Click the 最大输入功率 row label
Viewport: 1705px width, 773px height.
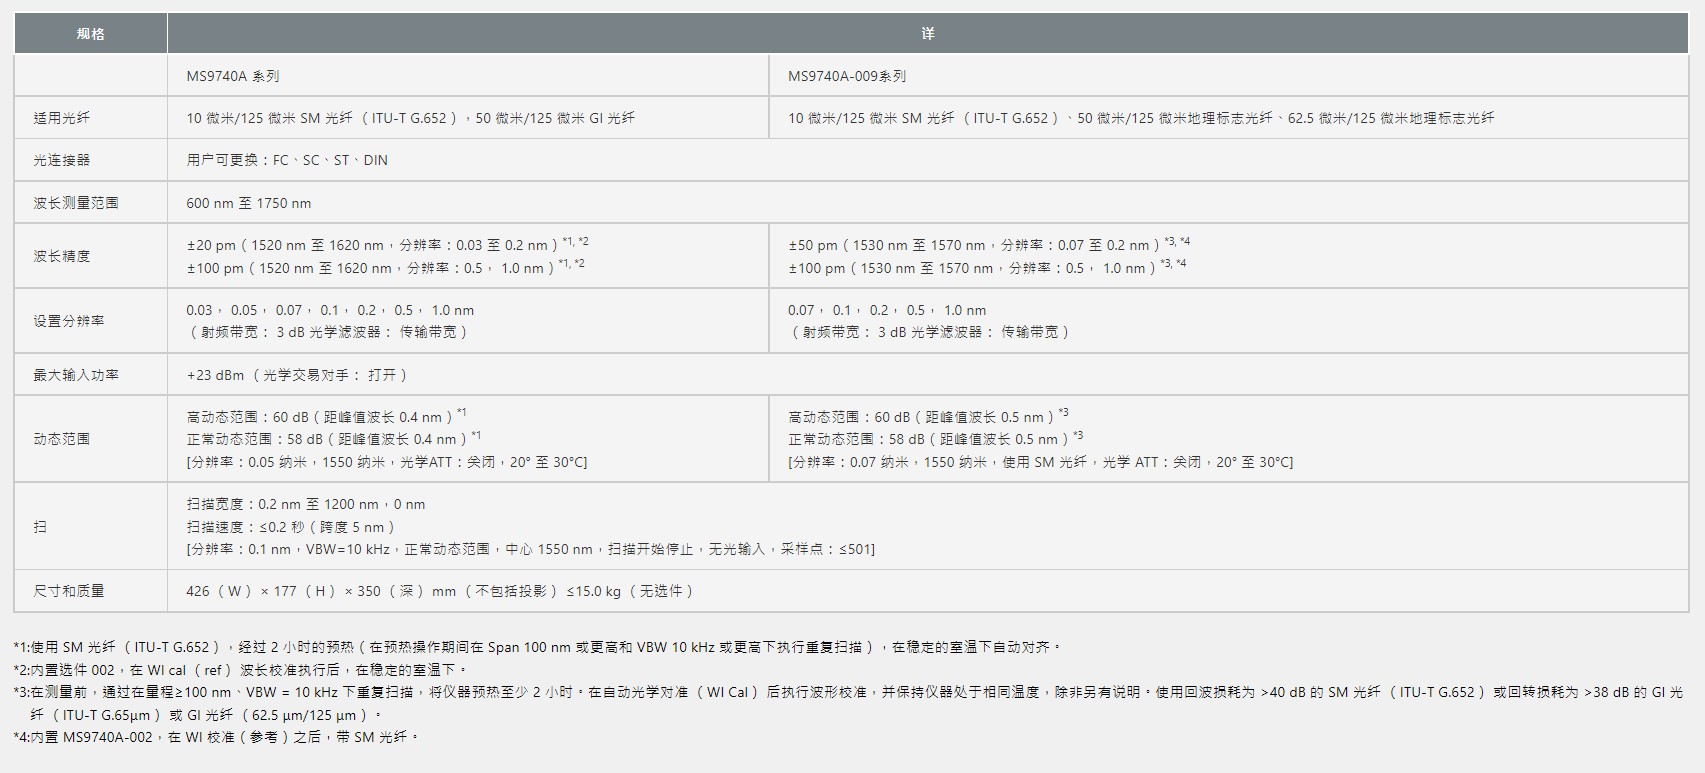[x=75, y=375]
